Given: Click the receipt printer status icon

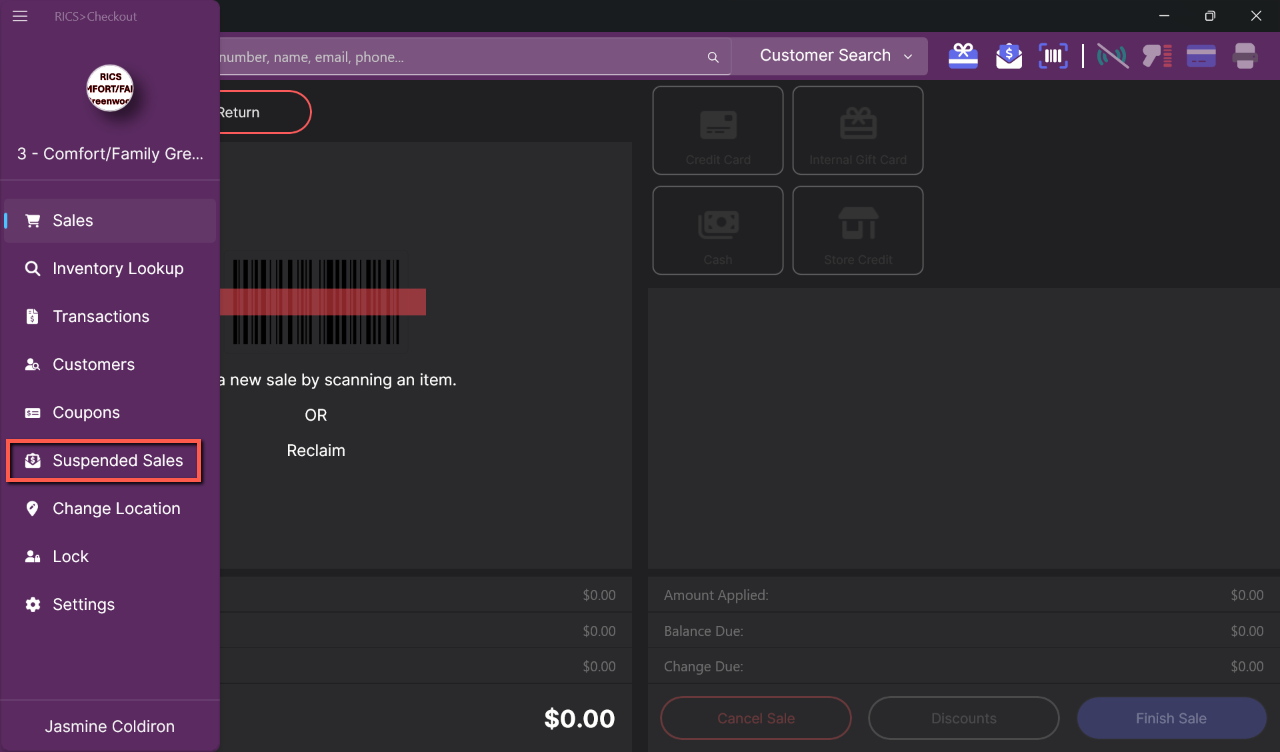Looking at the screenshot, I should (x=1245, y=56).
